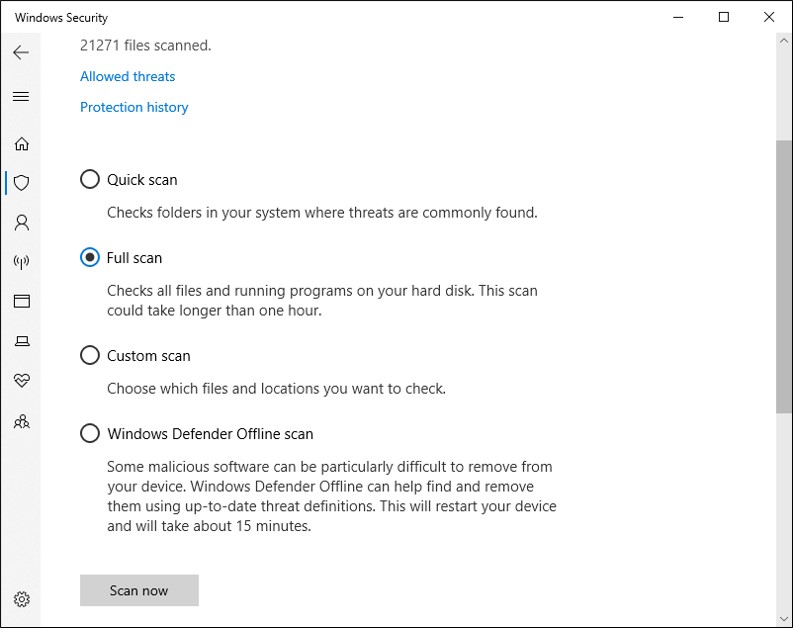
Task: Go back with the back arrow
Action: 21,53
